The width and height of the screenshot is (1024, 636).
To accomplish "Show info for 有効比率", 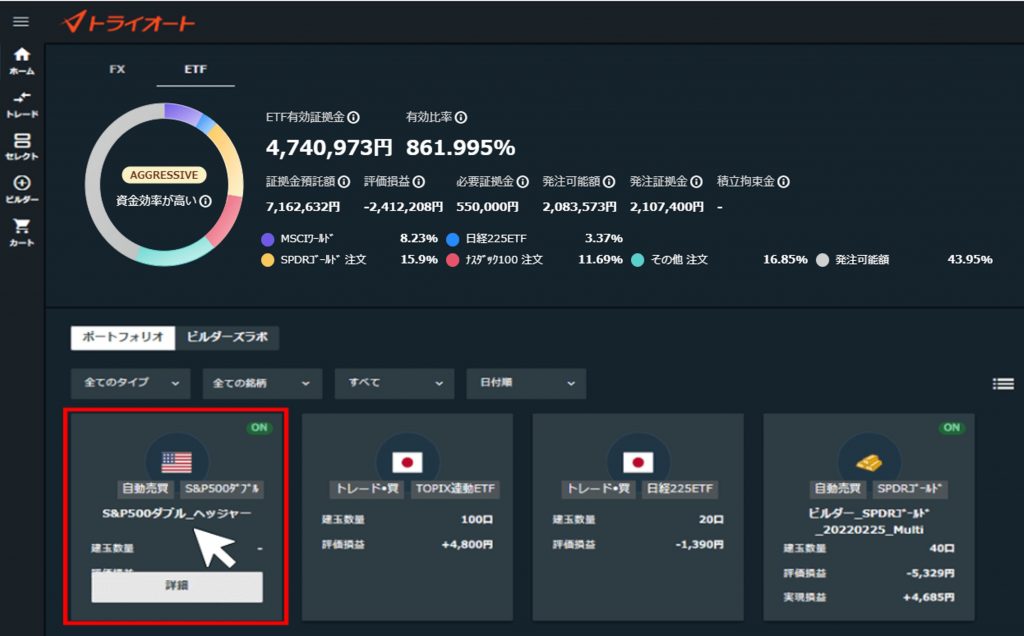I will [x=461, y=118].
